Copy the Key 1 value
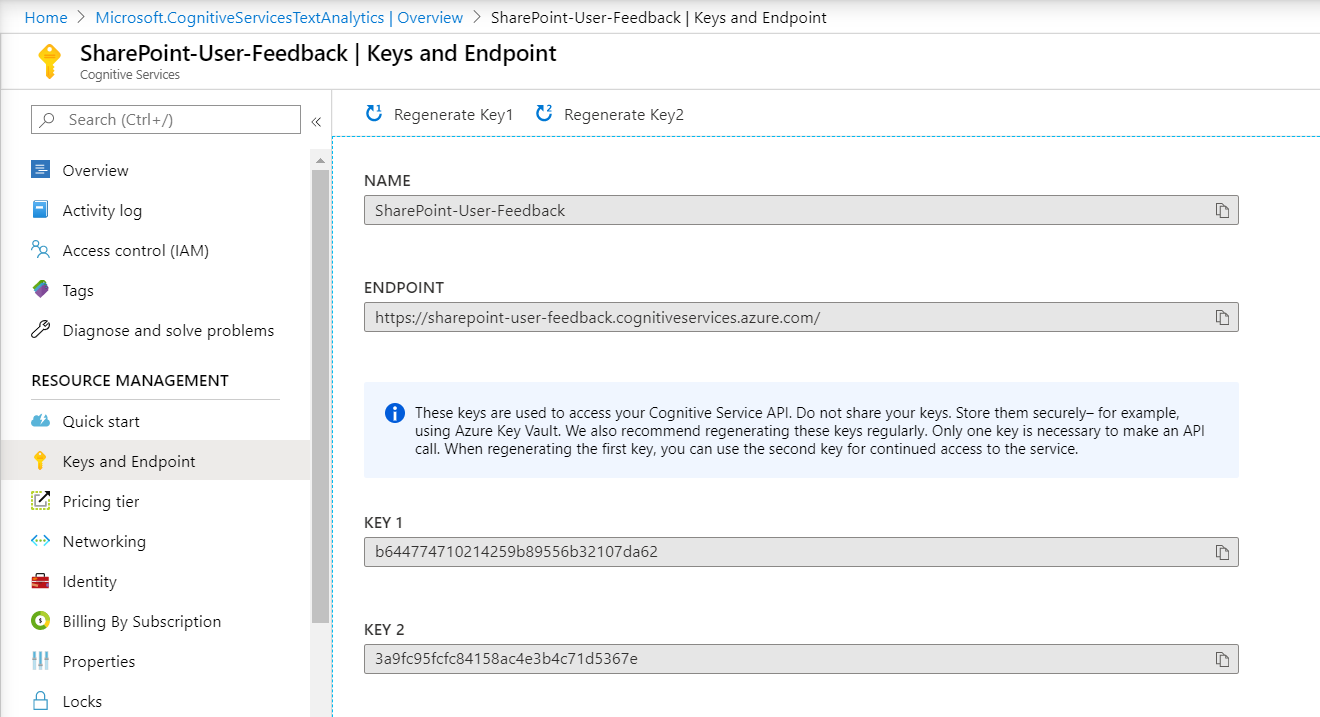This screenshot has height=717, width=1320. 1221,552
